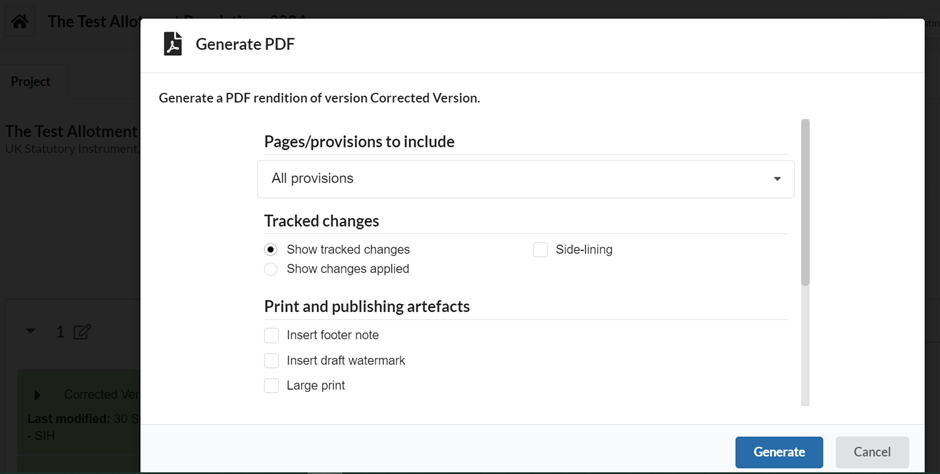Tick the Insert footer note checkbox
Screen dimensions: 940x474
coord(272,335)
